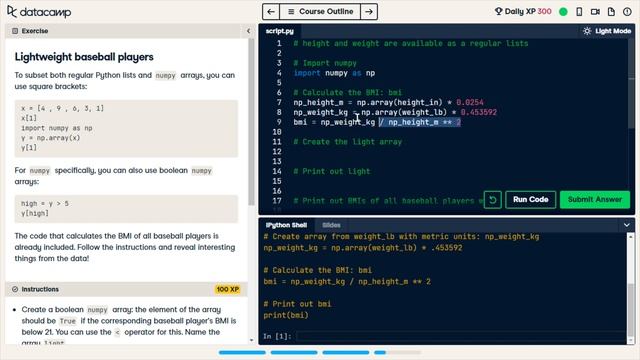Click the 'high = y > 5' code sample
The height and width of the screenshot is (360, 640).
click(45, 204)
